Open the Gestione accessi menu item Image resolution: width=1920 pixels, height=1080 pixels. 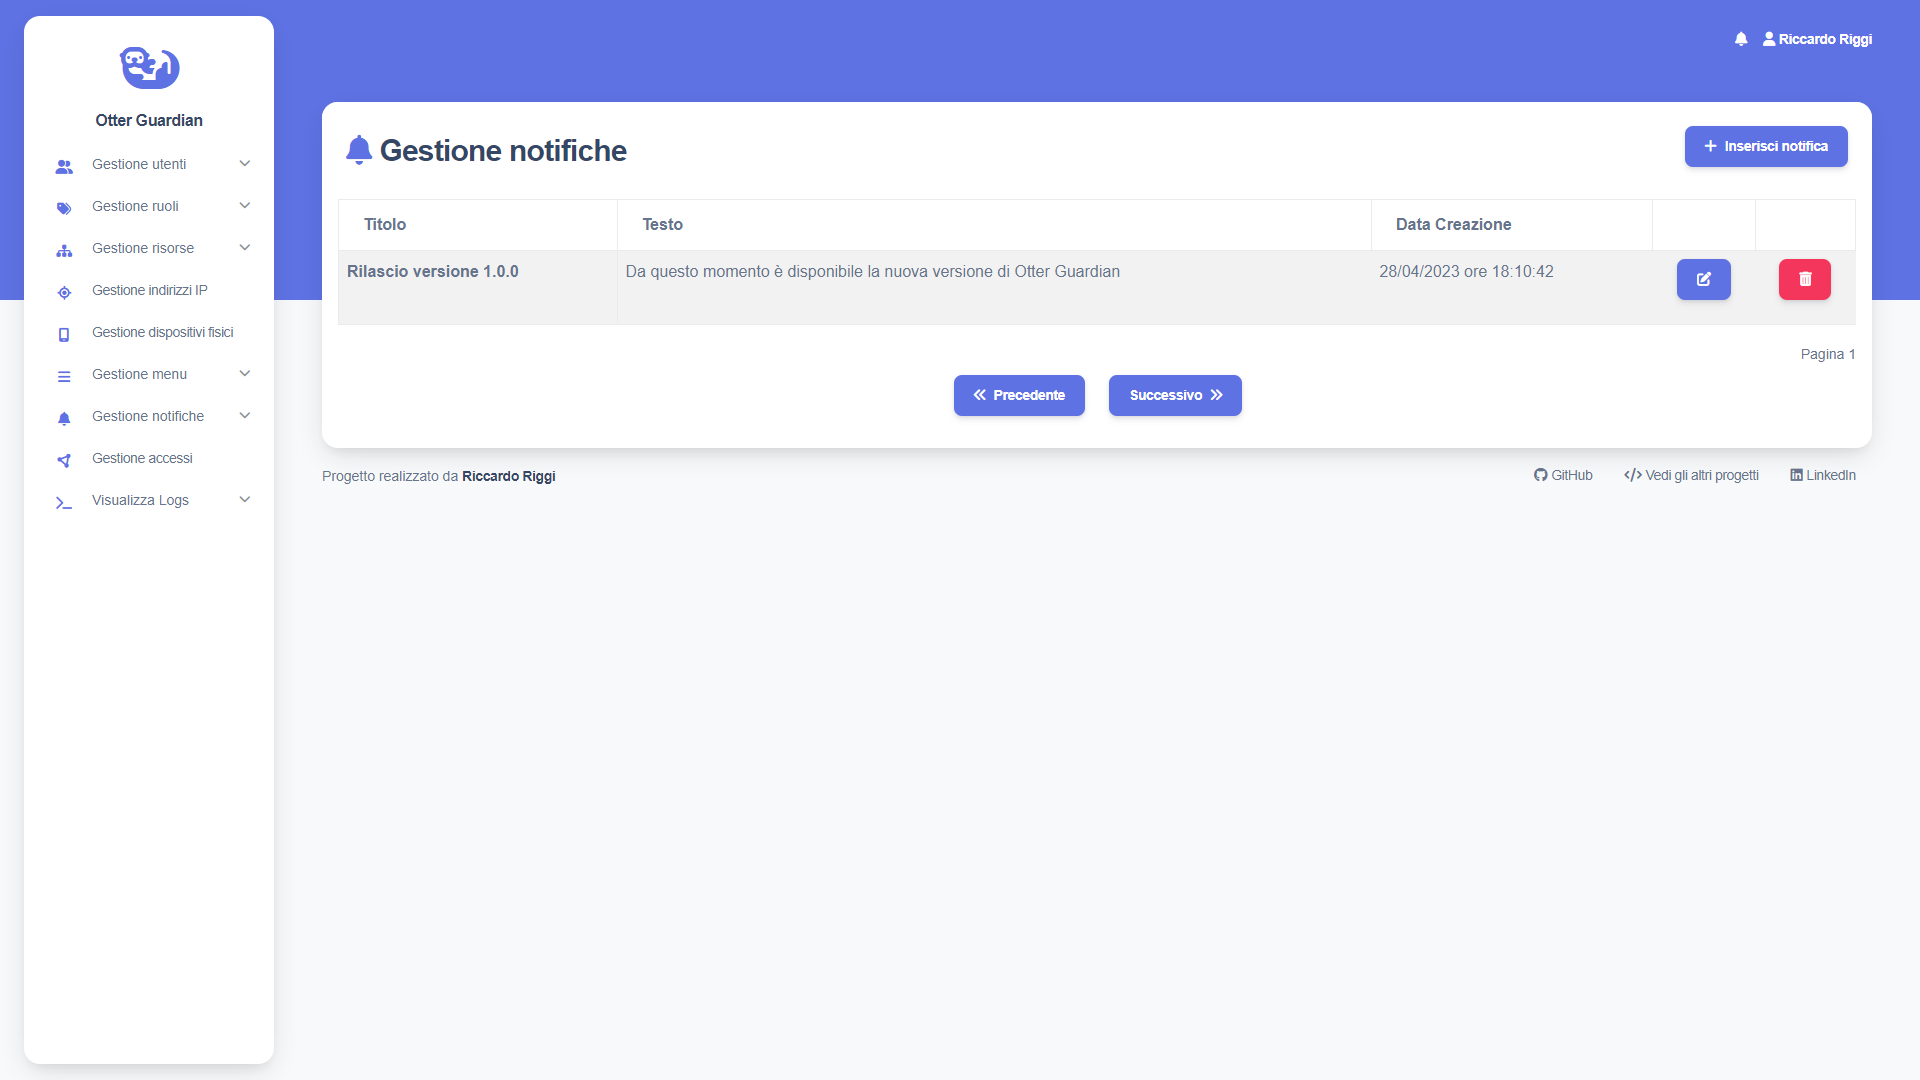point(142,458)
